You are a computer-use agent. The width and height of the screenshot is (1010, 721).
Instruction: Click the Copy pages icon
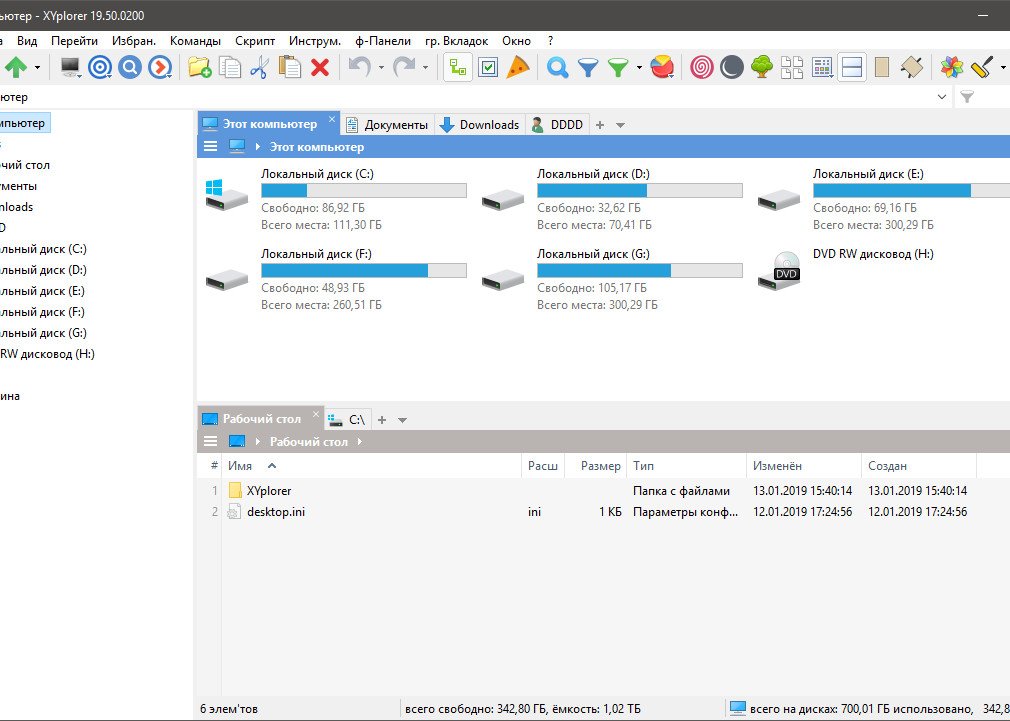pos(229,67)
